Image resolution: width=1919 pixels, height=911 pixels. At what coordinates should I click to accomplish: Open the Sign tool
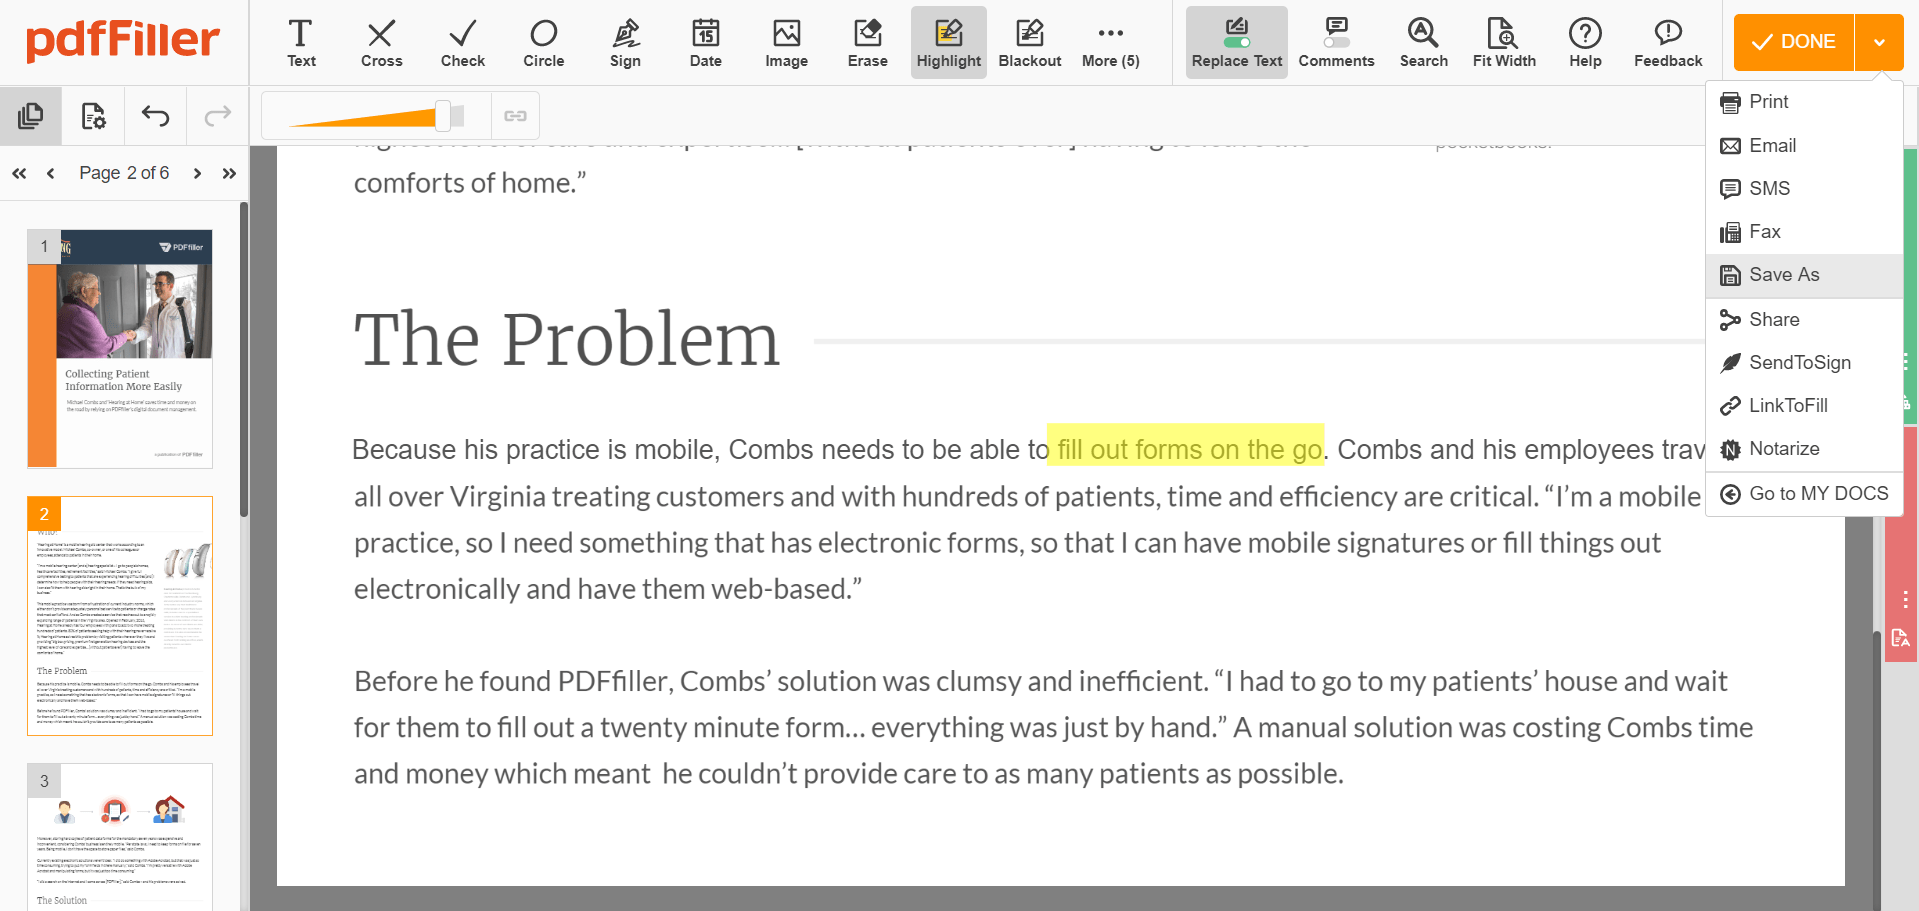point(624,42)
